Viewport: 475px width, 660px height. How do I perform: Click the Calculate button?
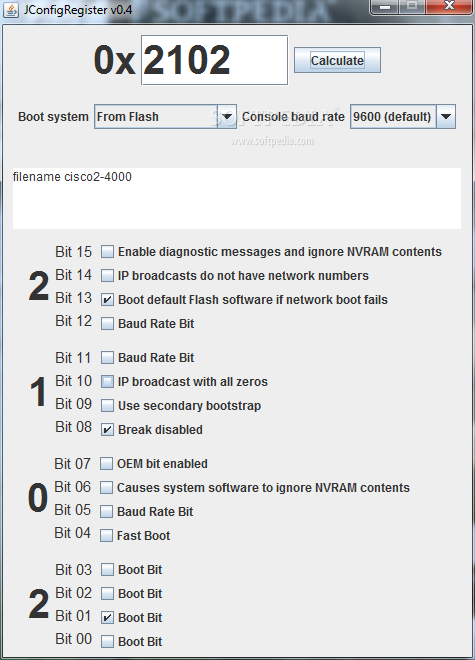tap(337, 60)
